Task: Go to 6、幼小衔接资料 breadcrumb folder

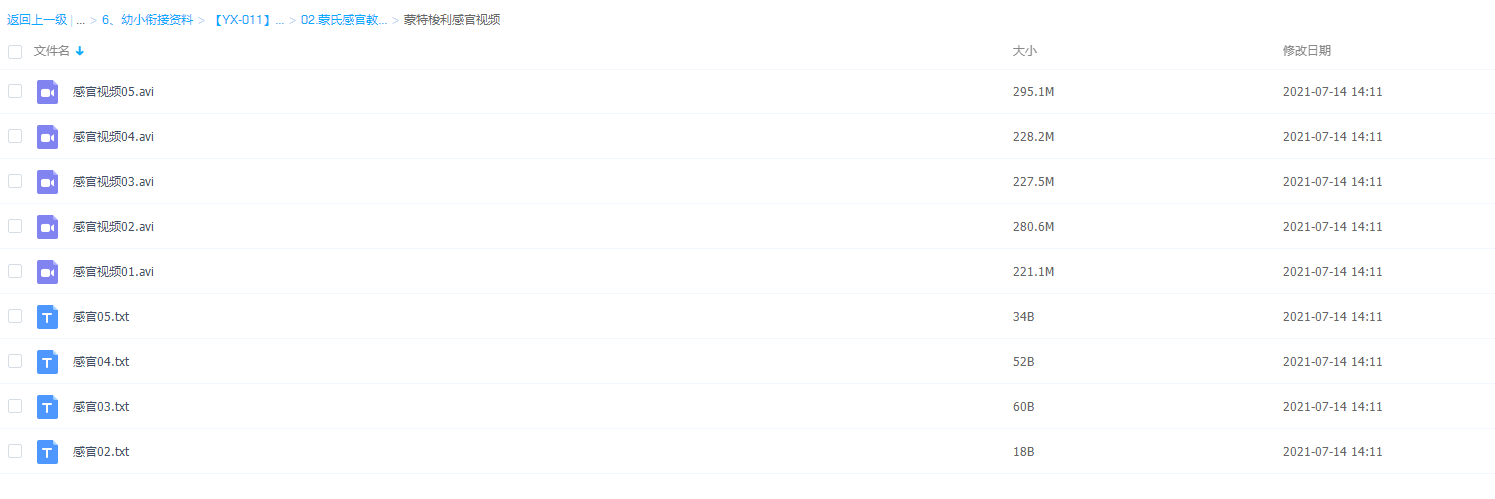Action: 148,20
